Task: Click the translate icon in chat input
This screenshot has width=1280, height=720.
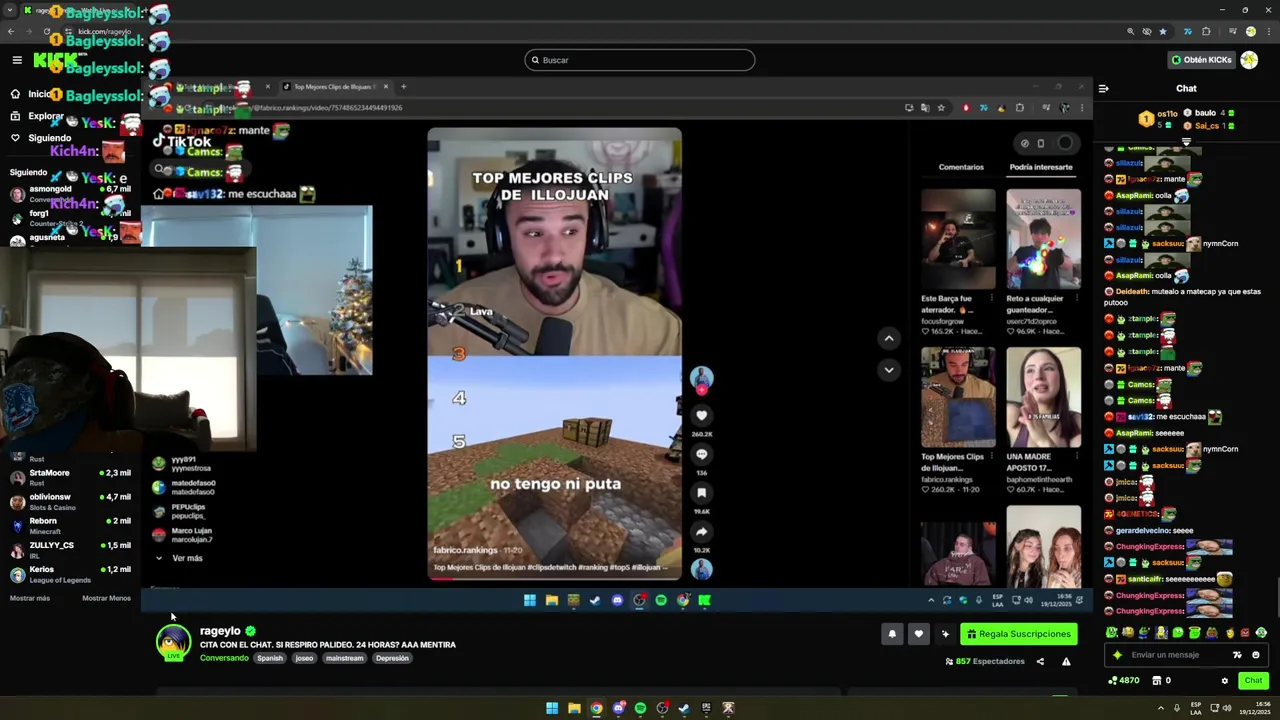Action: click(x=1237, y=655)
